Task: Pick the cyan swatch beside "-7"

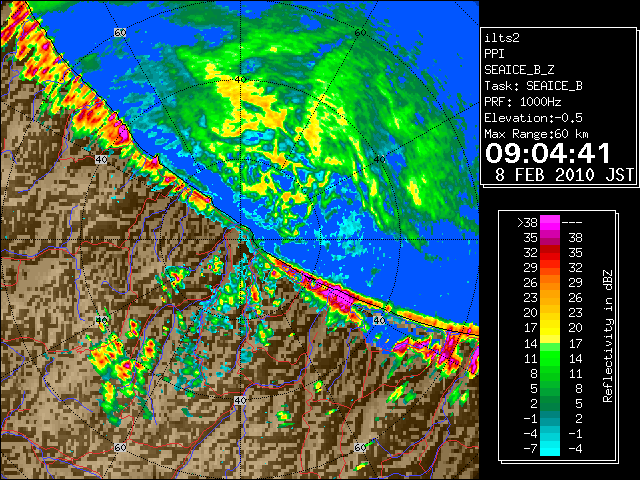Action: pos(550,449)
